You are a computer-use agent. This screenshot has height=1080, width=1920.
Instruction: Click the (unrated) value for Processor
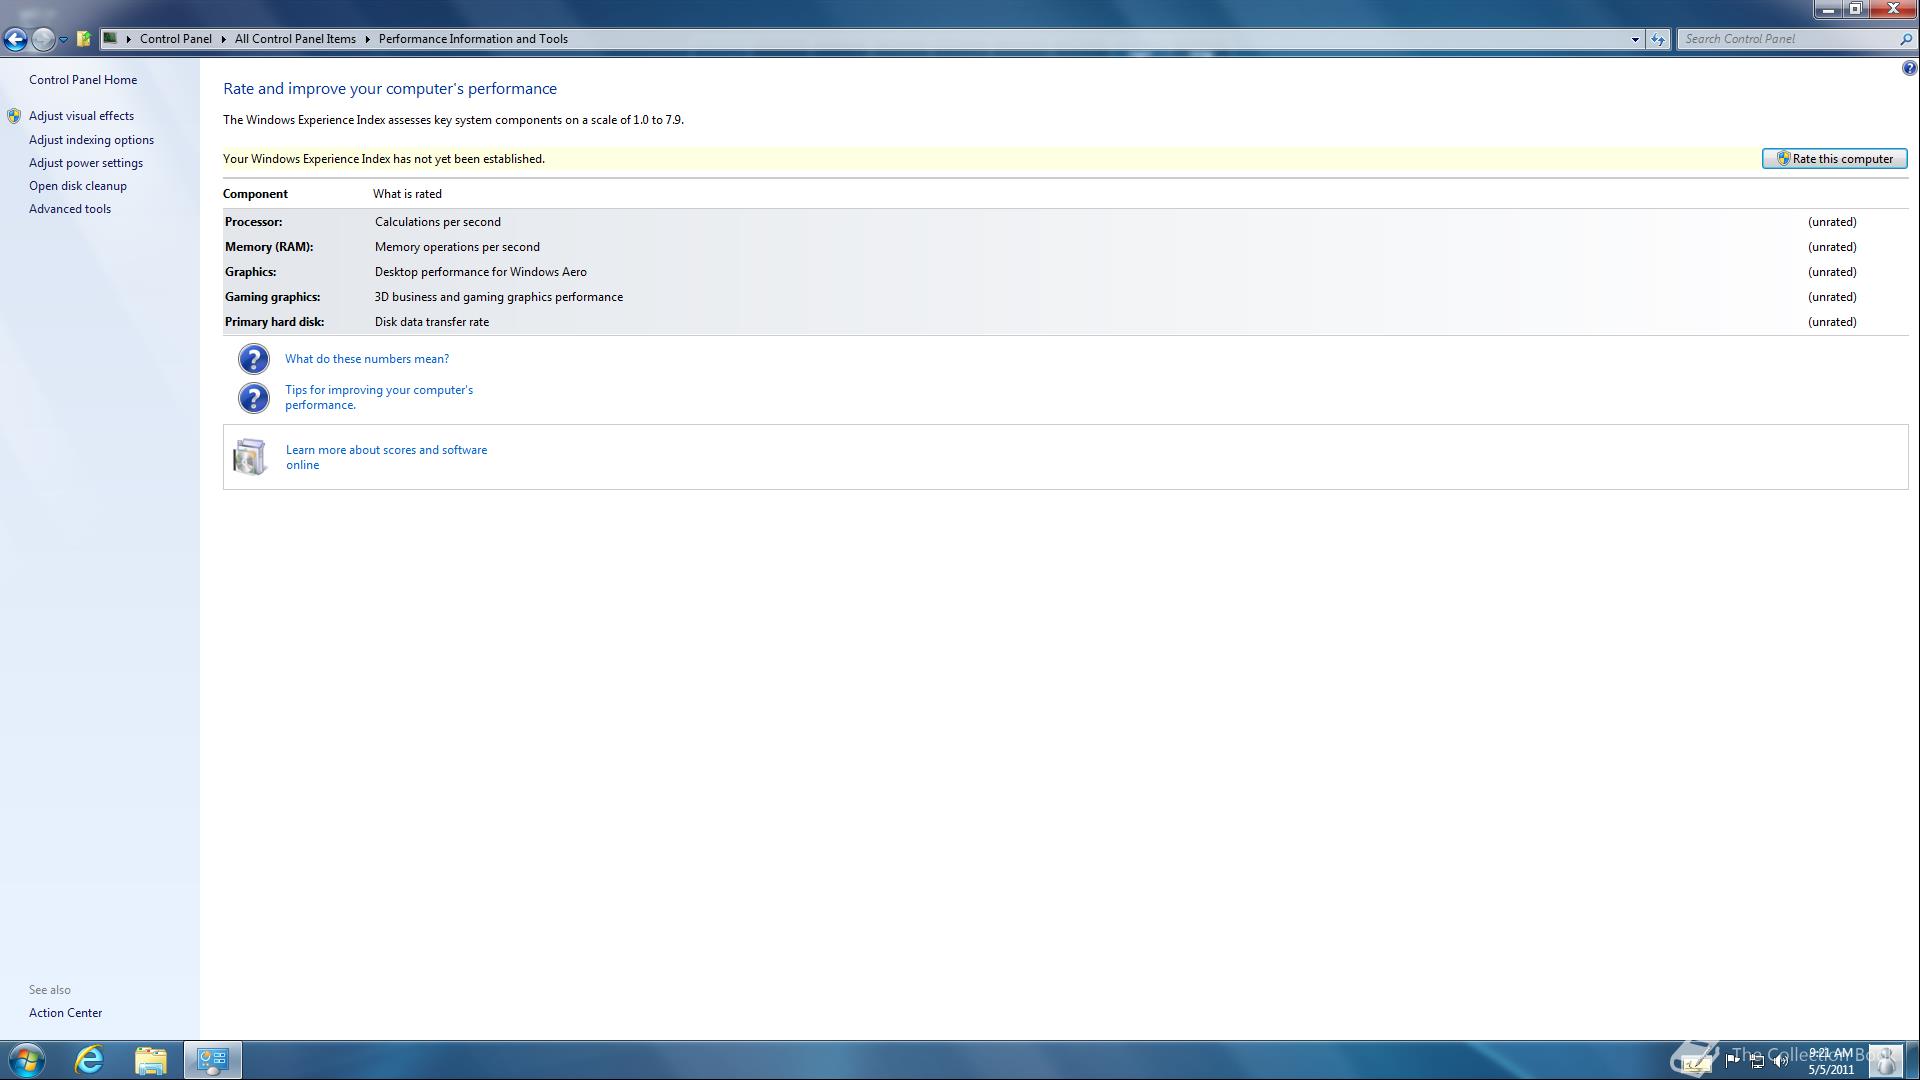(1832, 222)
